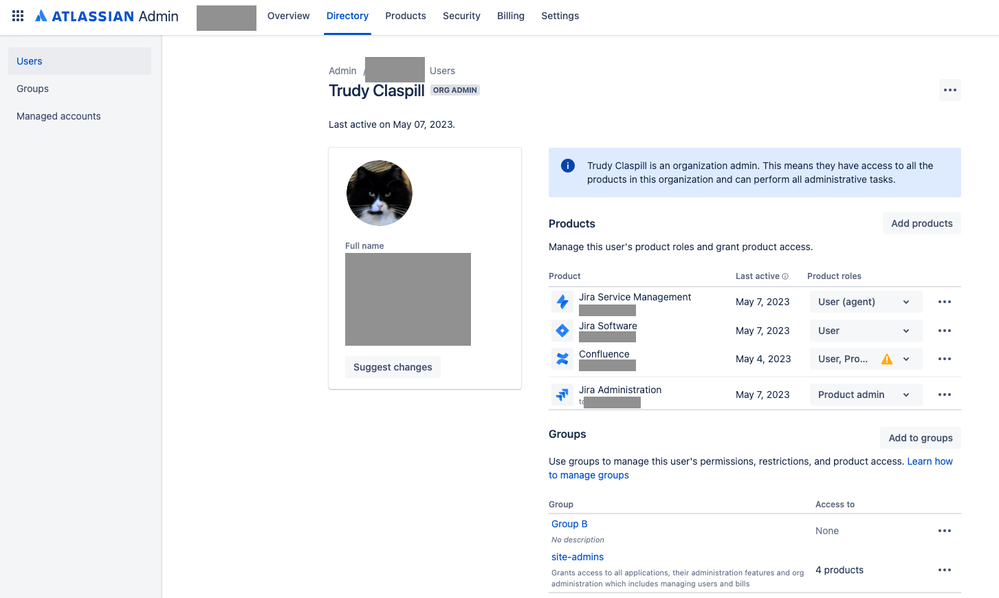
Task: Expand the Jira Software User role dropdown
Action: point(866,331)
